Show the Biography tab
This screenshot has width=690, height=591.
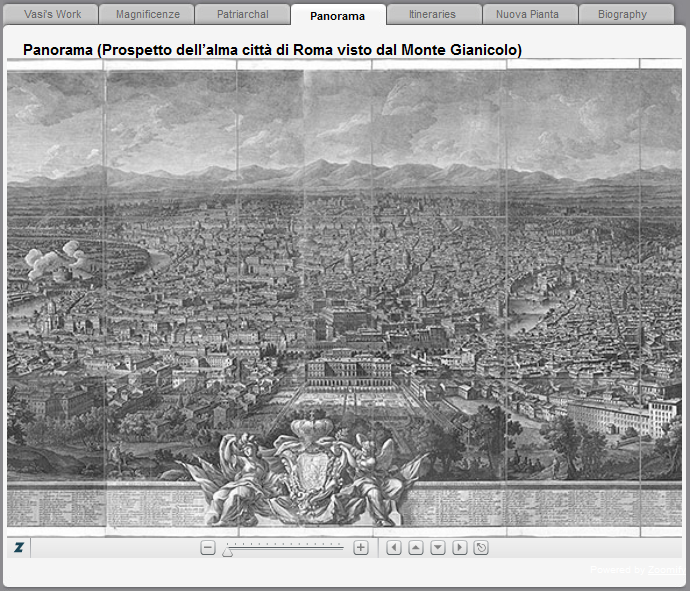[626, 14]
